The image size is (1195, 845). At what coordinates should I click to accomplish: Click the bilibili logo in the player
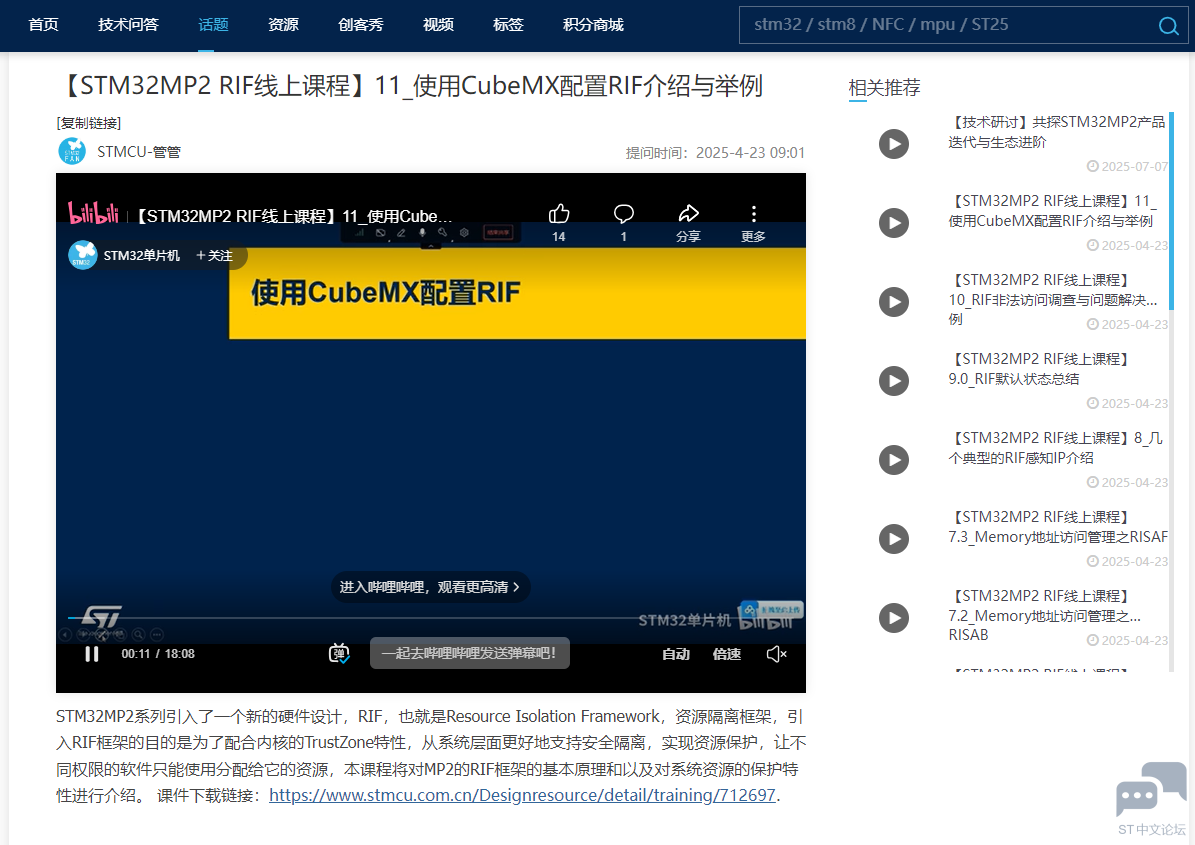pos(95,212)
